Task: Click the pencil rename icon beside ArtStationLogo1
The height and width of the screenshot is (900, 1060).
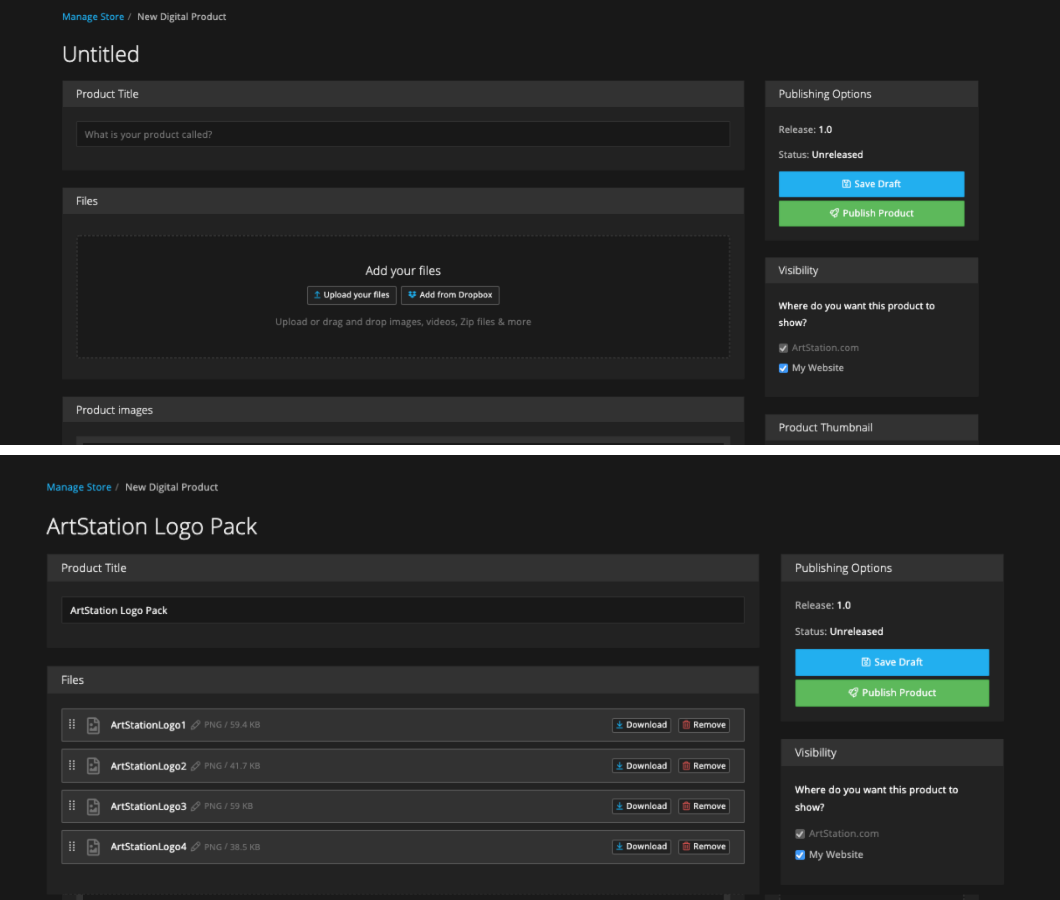Action: tap(196, 725)
